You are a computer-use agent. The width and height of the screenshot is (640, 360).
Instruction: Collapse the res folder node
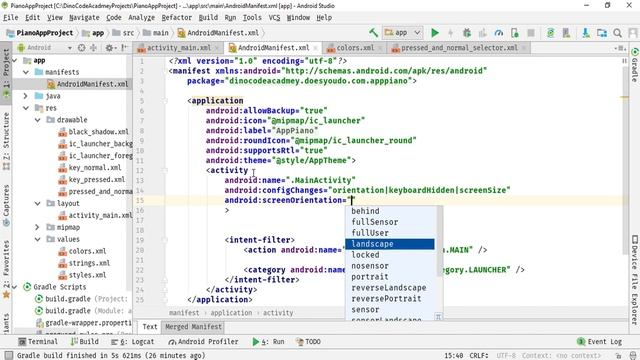(x=26, y=108)
